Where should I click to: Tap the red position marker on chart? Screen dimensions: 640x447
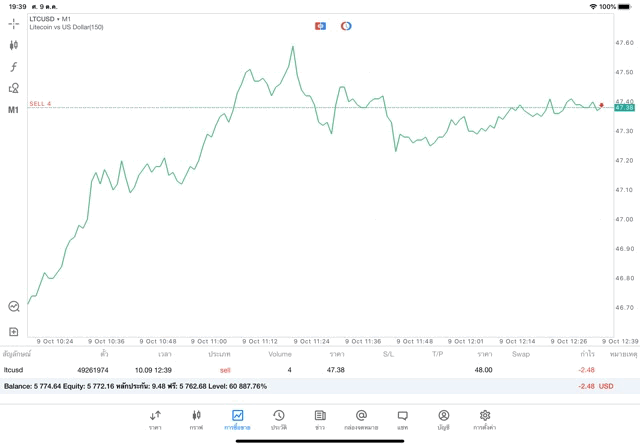point(601,105)
